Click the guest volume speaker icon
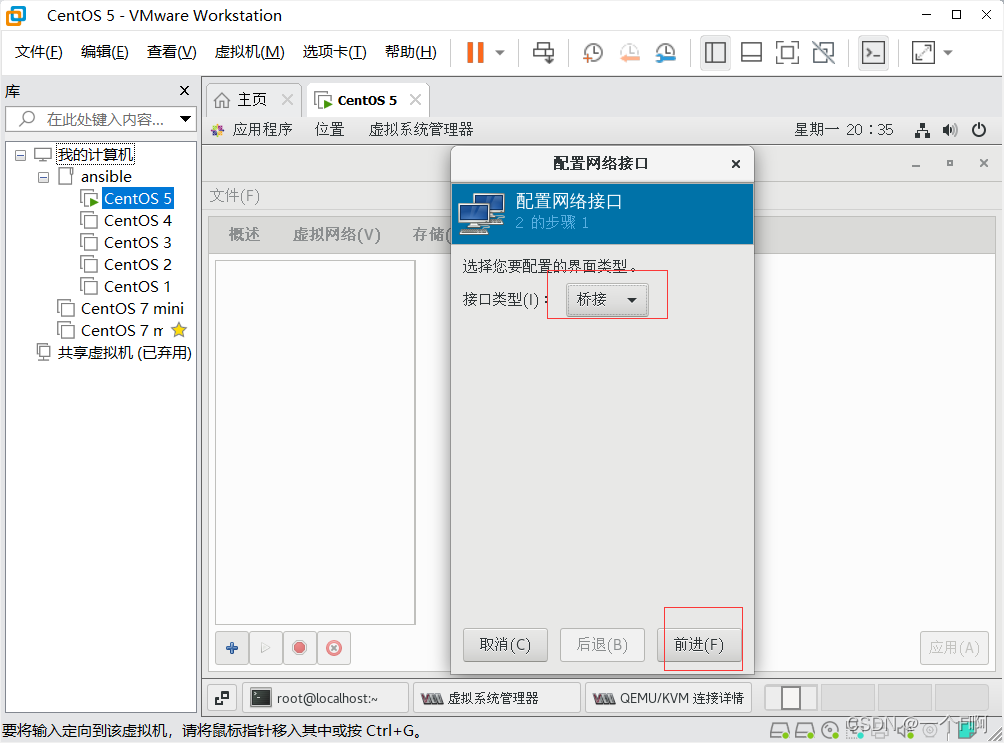Viewport: 1004px width, 743px height. [950, 131]
